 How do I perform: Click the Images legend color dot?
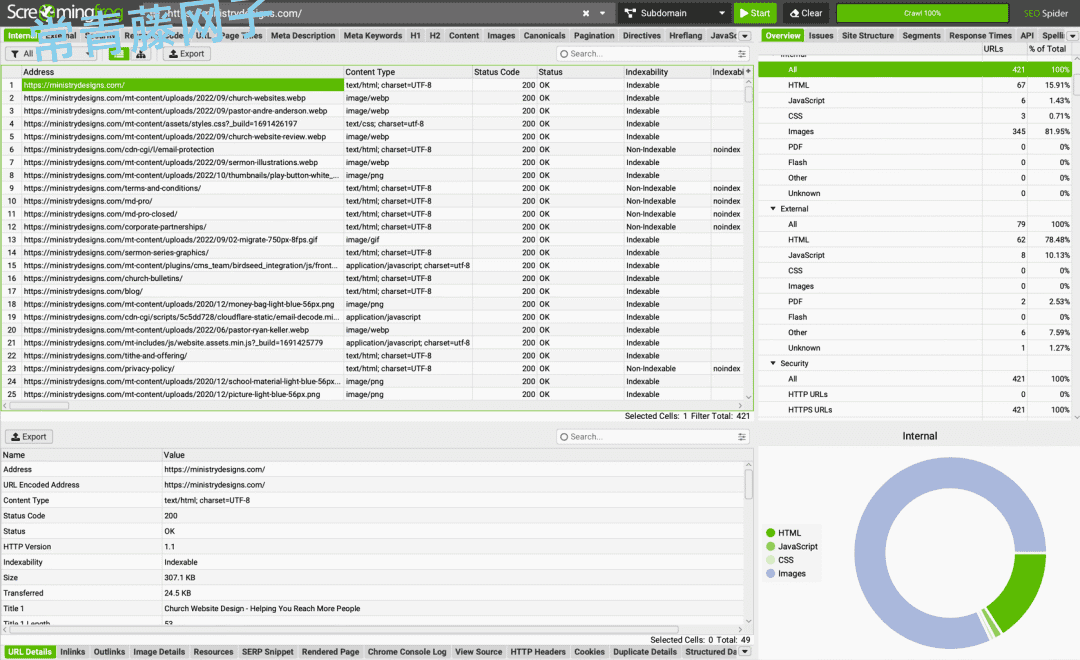pyautogui.click(x=771, y=573)
